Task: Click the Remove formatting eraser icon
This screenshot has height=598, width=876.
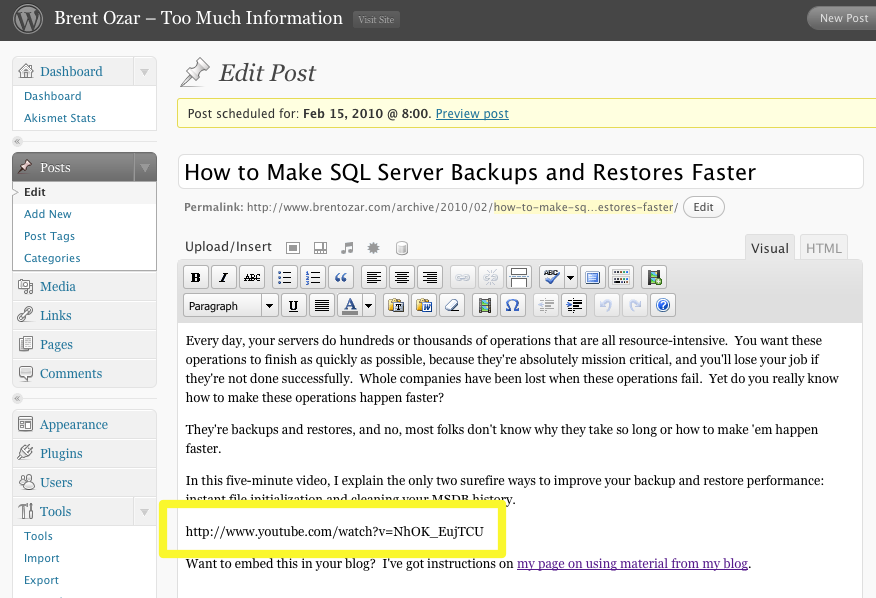Action: coord(453,306)
